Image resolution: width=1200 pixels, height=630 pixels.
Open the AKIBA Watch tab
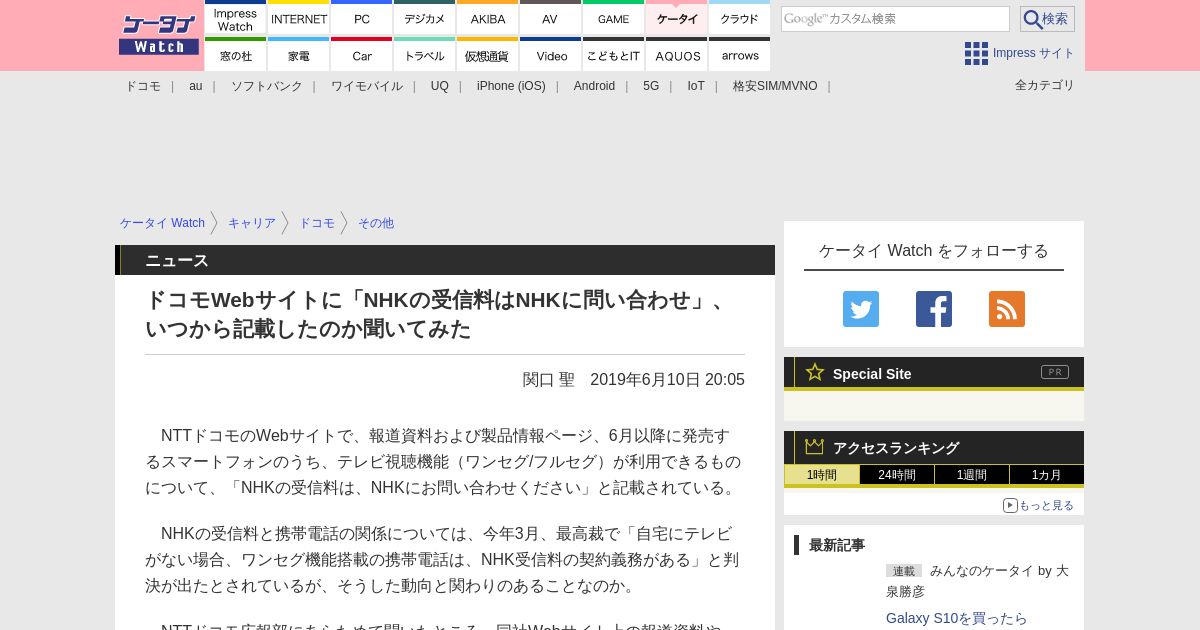click(488, 19)
